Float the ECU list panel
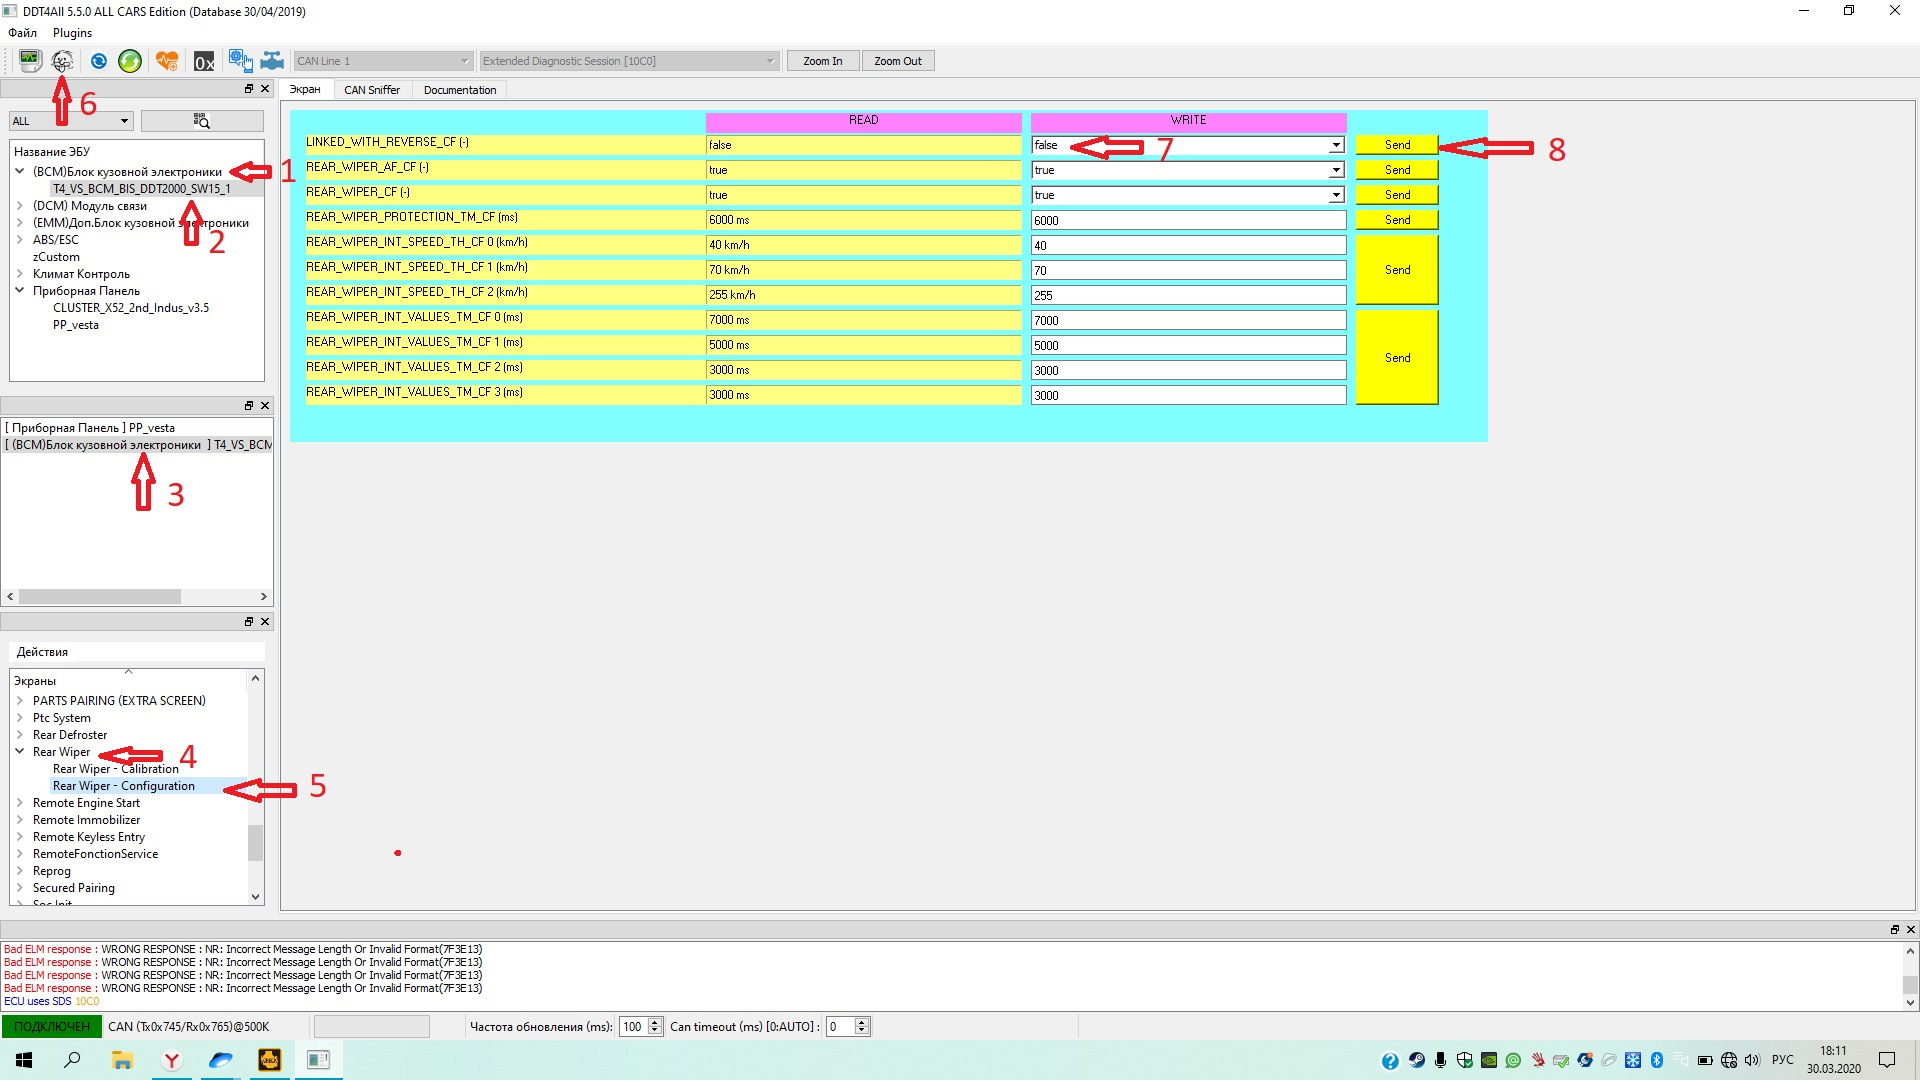Screen dimensions: 1920x1080 tap(249, 89)
